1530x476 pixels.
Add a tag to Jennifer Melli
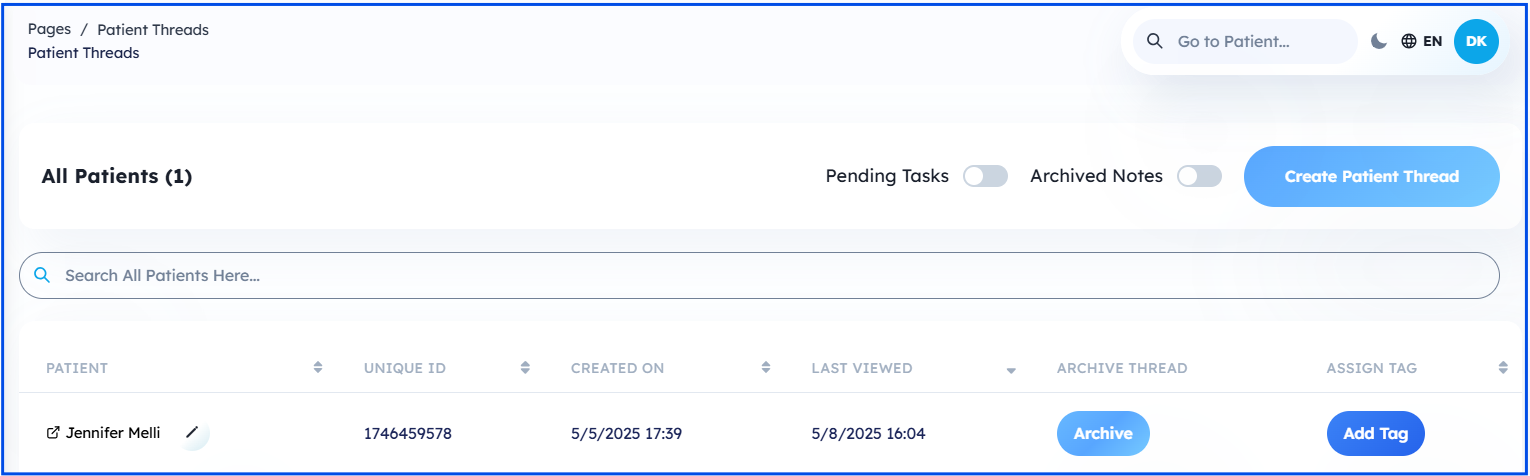click(x=1376, y=433)
